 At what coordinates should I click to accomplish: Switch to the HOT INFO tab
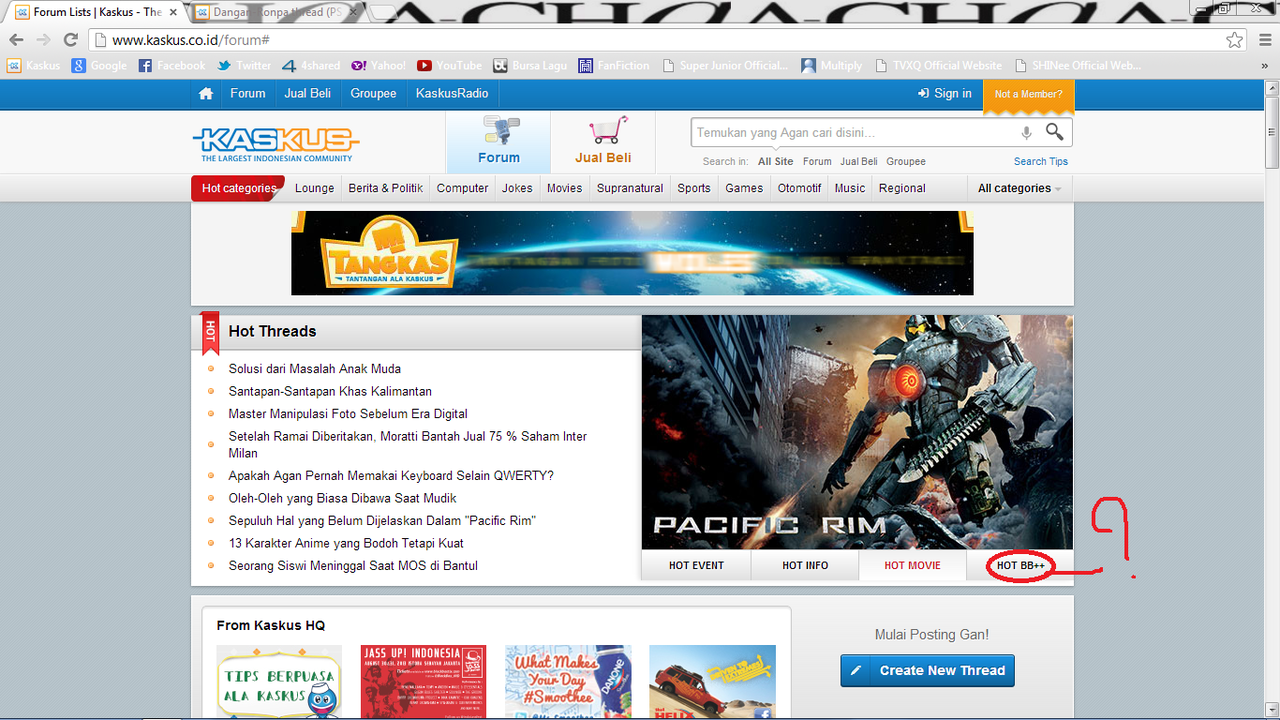(x=805, y=565)
